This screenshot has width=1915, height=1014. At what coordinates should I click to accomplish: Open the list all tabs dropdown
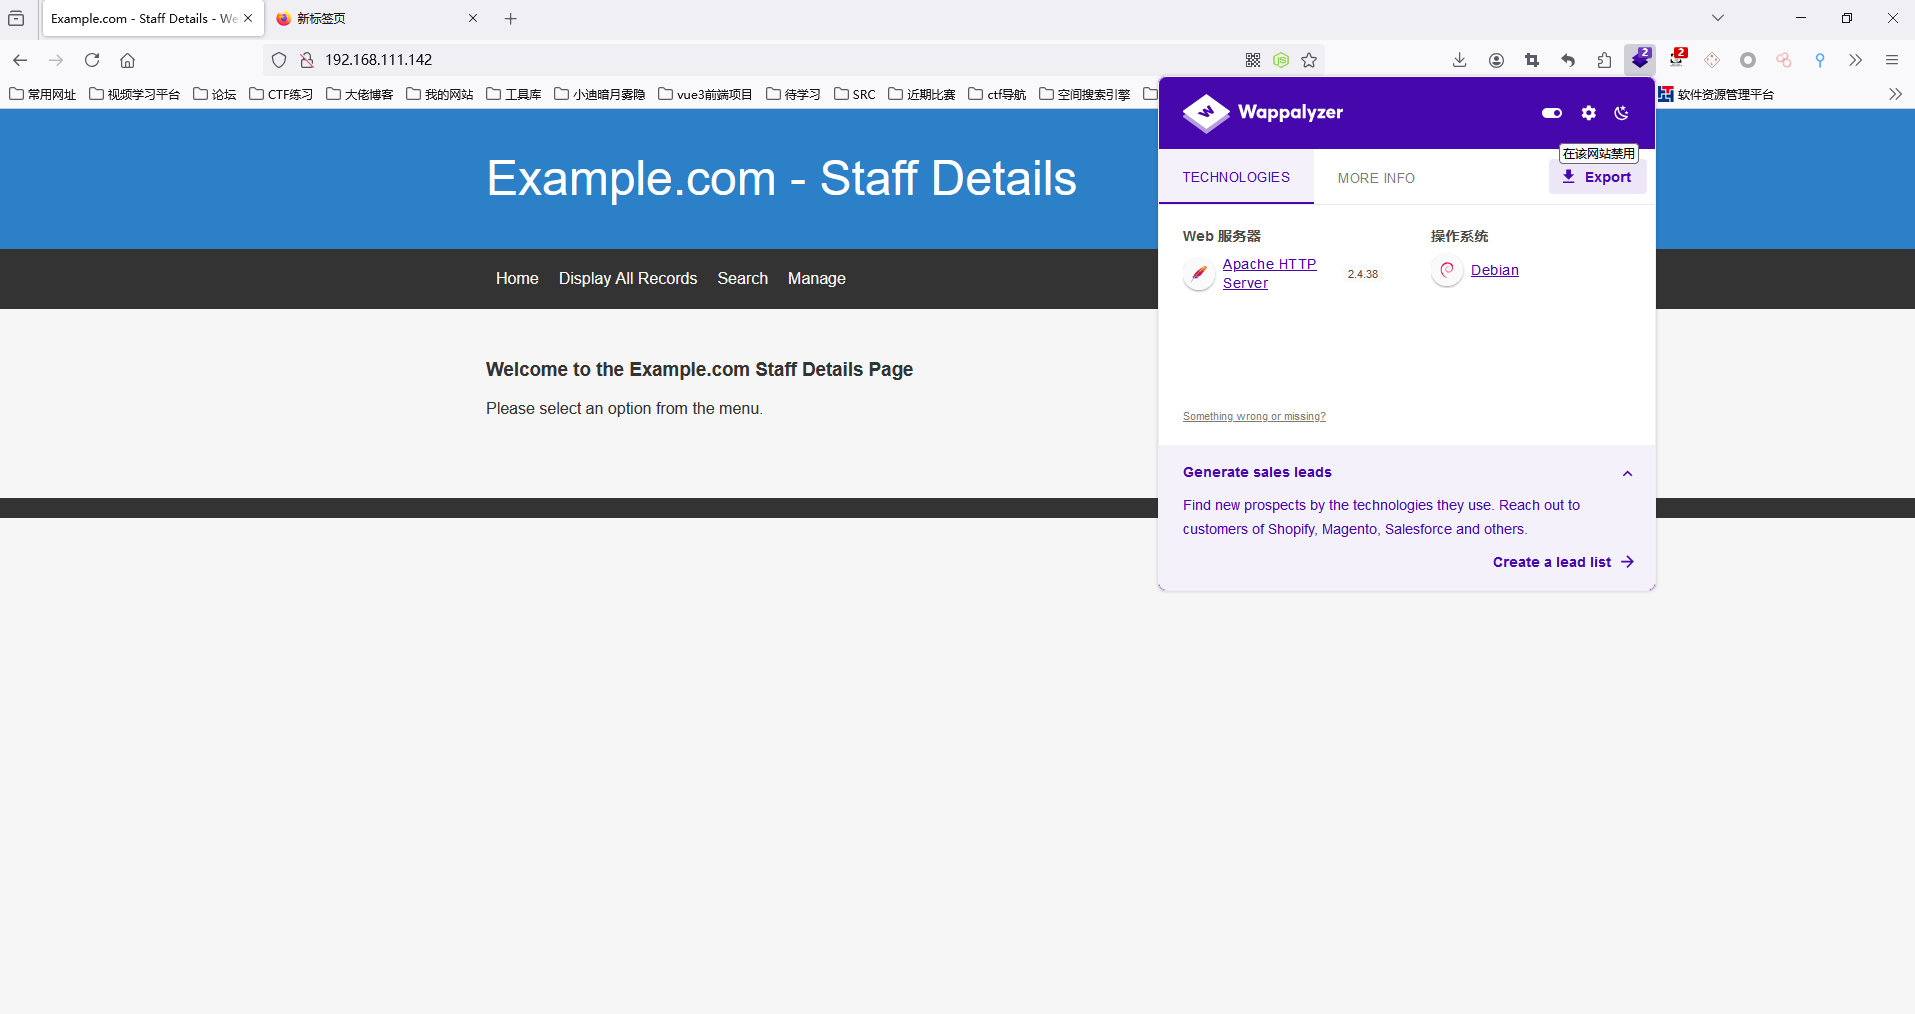(x=1717, y=18)
